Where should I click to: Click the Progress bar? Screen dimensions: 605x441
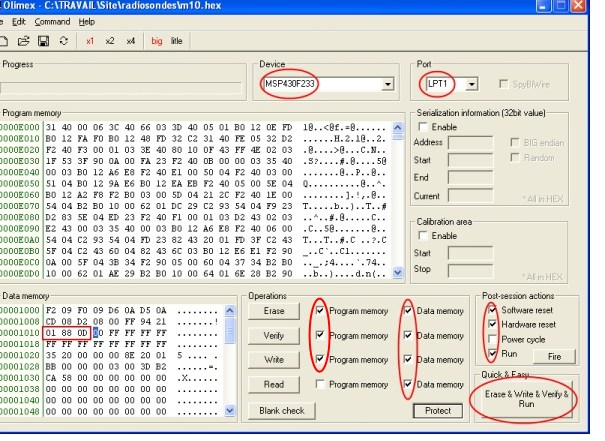pos(121,88)
